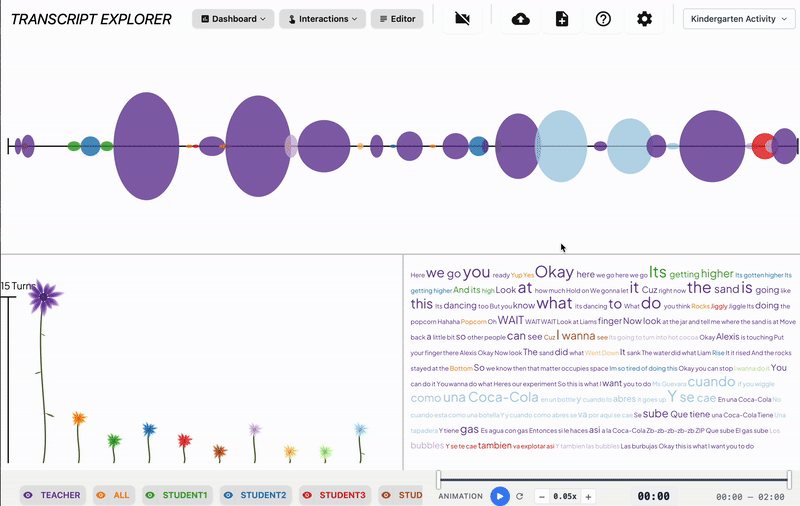800x506 pixels.
Task: Select the orange flower next to the tall purple one
Action: 79,419
